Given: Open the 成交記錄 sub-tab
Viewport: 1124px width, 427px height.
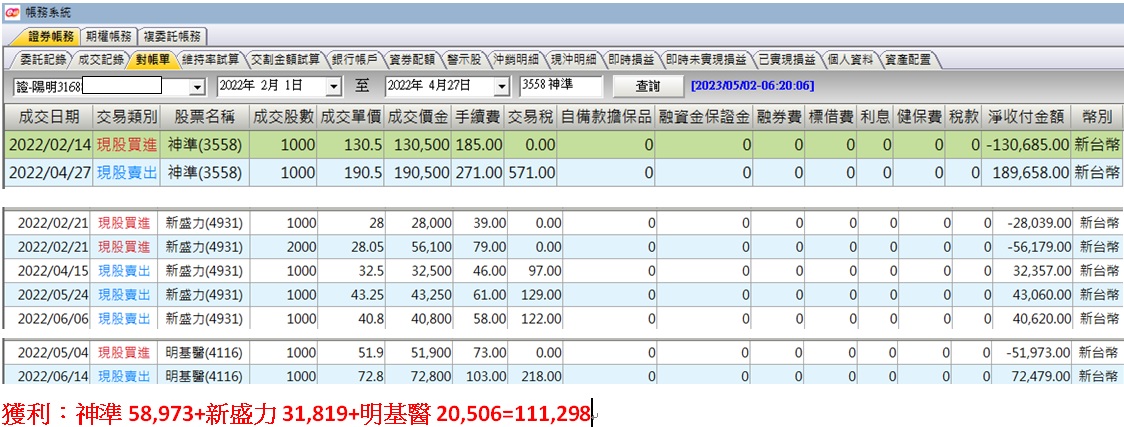Looking at the screenshot, I should [99, 59].
